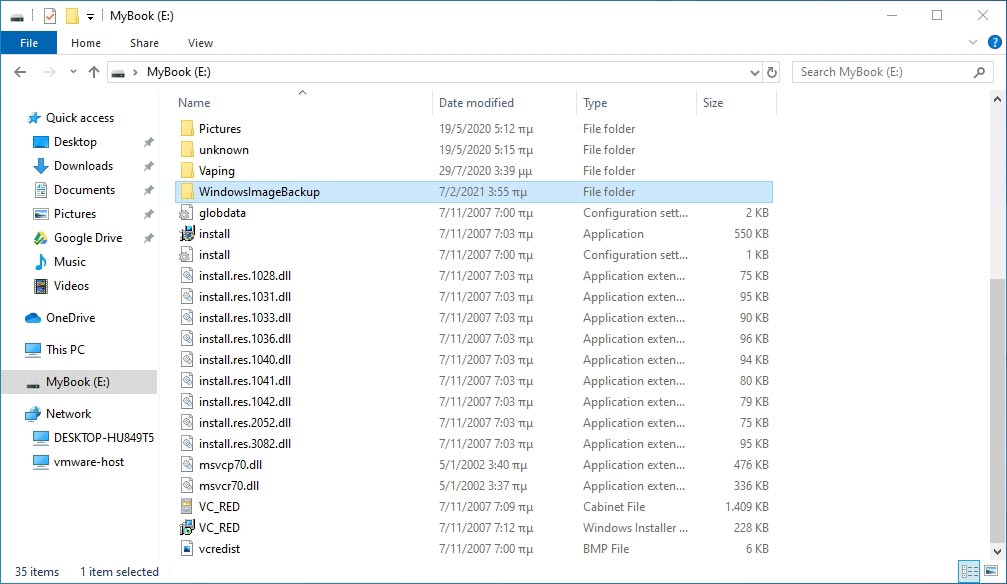Select the WindowsImageBackup folder icon
This screenshot has width=1007, height=584.
pyautogui.click(x=186, y=191)
